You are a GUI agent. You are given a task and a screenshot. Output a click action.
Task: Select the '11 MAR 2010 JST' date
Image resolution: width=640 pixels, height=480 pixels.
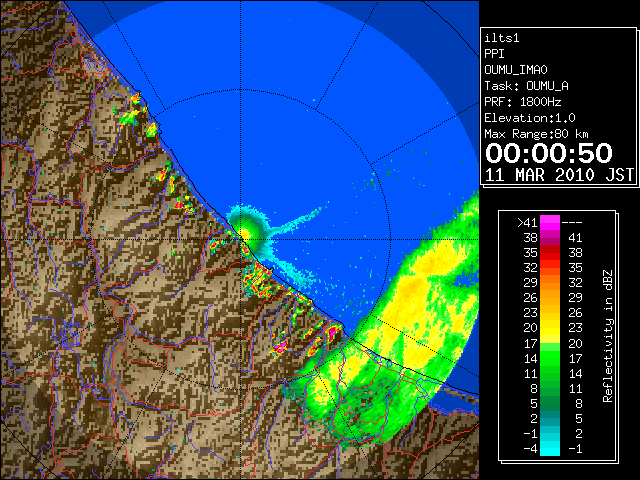[560, 175]
